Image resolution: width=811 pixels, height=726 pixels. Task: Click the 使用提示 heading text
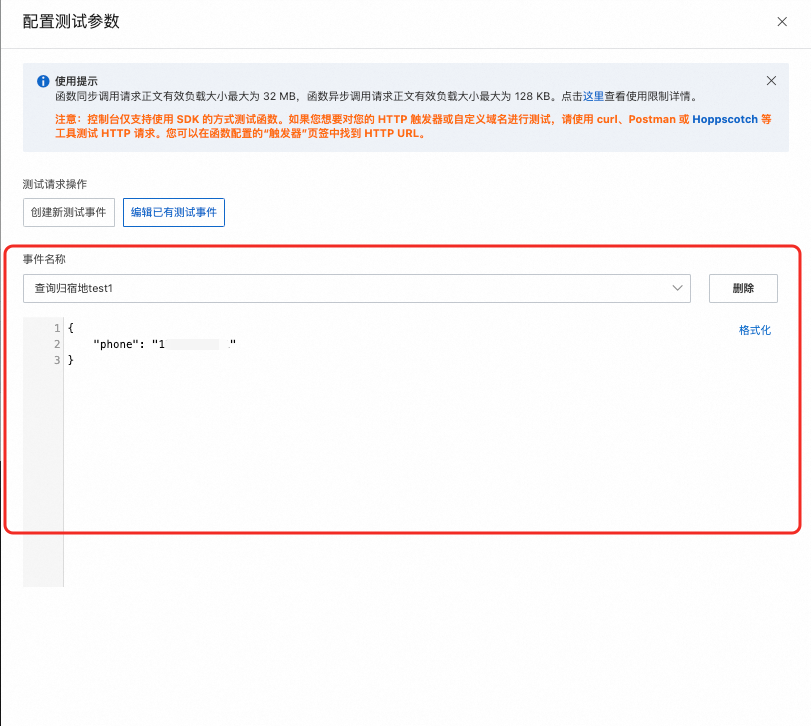[x=77, y=81]
